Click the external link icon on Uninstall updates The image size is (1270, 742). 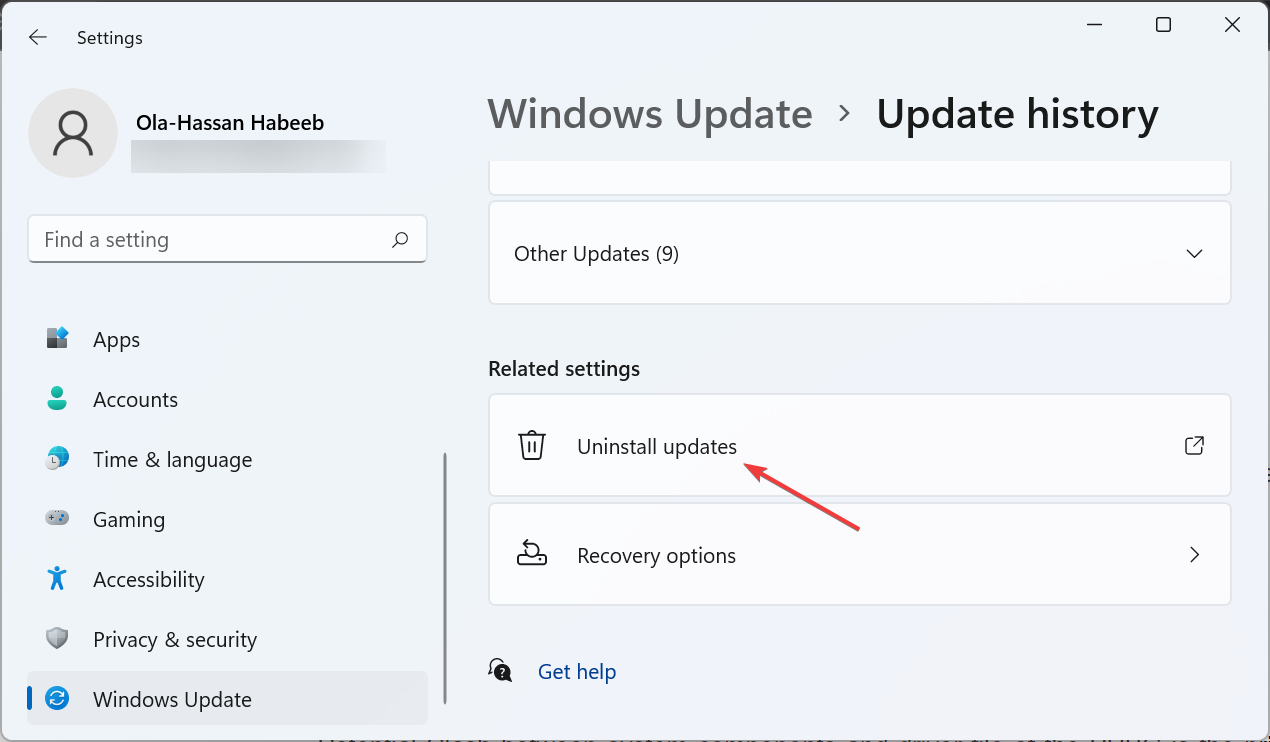coord(1194,445)
